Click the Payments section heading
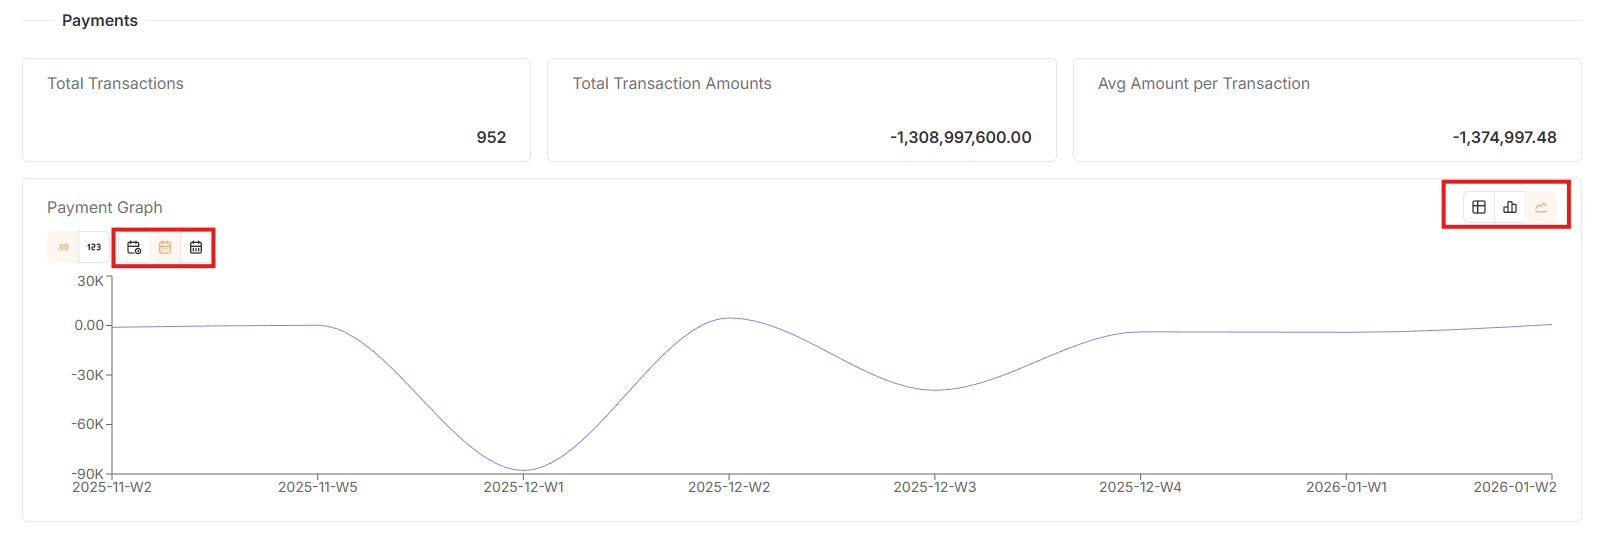Screen dimensions: 1599x538 pyautogui.click(x=100, y=21)
